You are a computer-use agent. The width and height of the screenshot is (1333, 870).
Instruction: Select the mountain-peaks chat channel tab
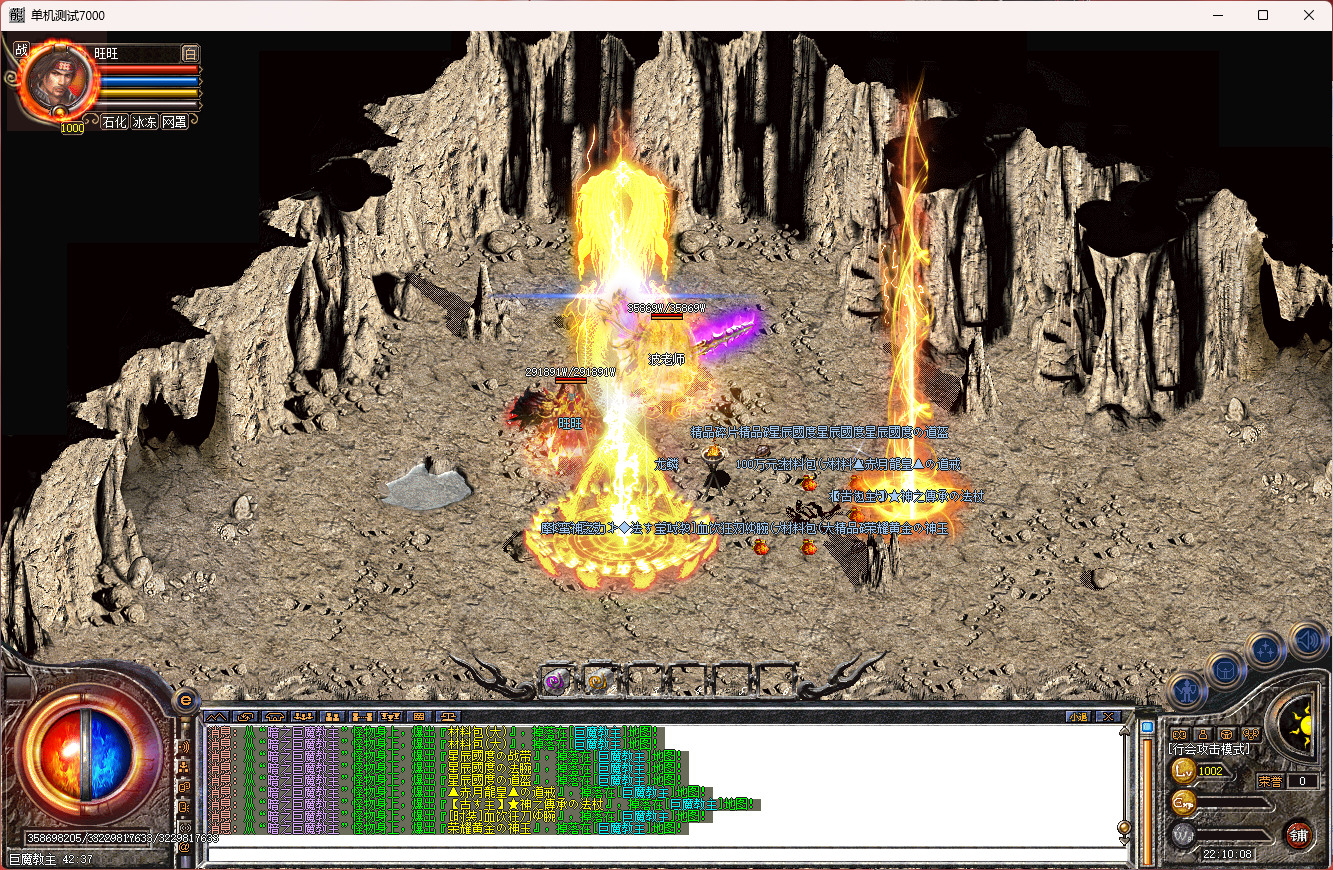click(x=216, y=716)
